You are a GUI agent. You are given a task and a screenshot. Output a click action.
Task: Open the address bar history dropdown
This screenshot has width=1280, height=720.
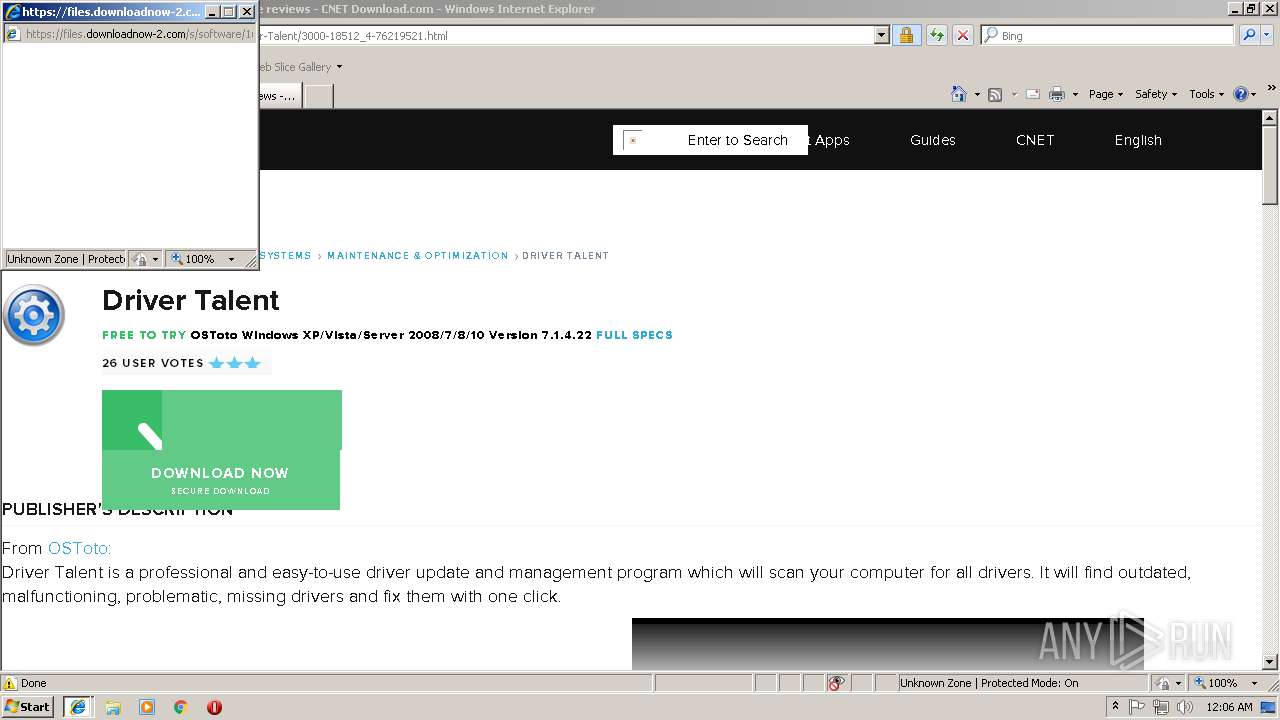coord(881,35)
